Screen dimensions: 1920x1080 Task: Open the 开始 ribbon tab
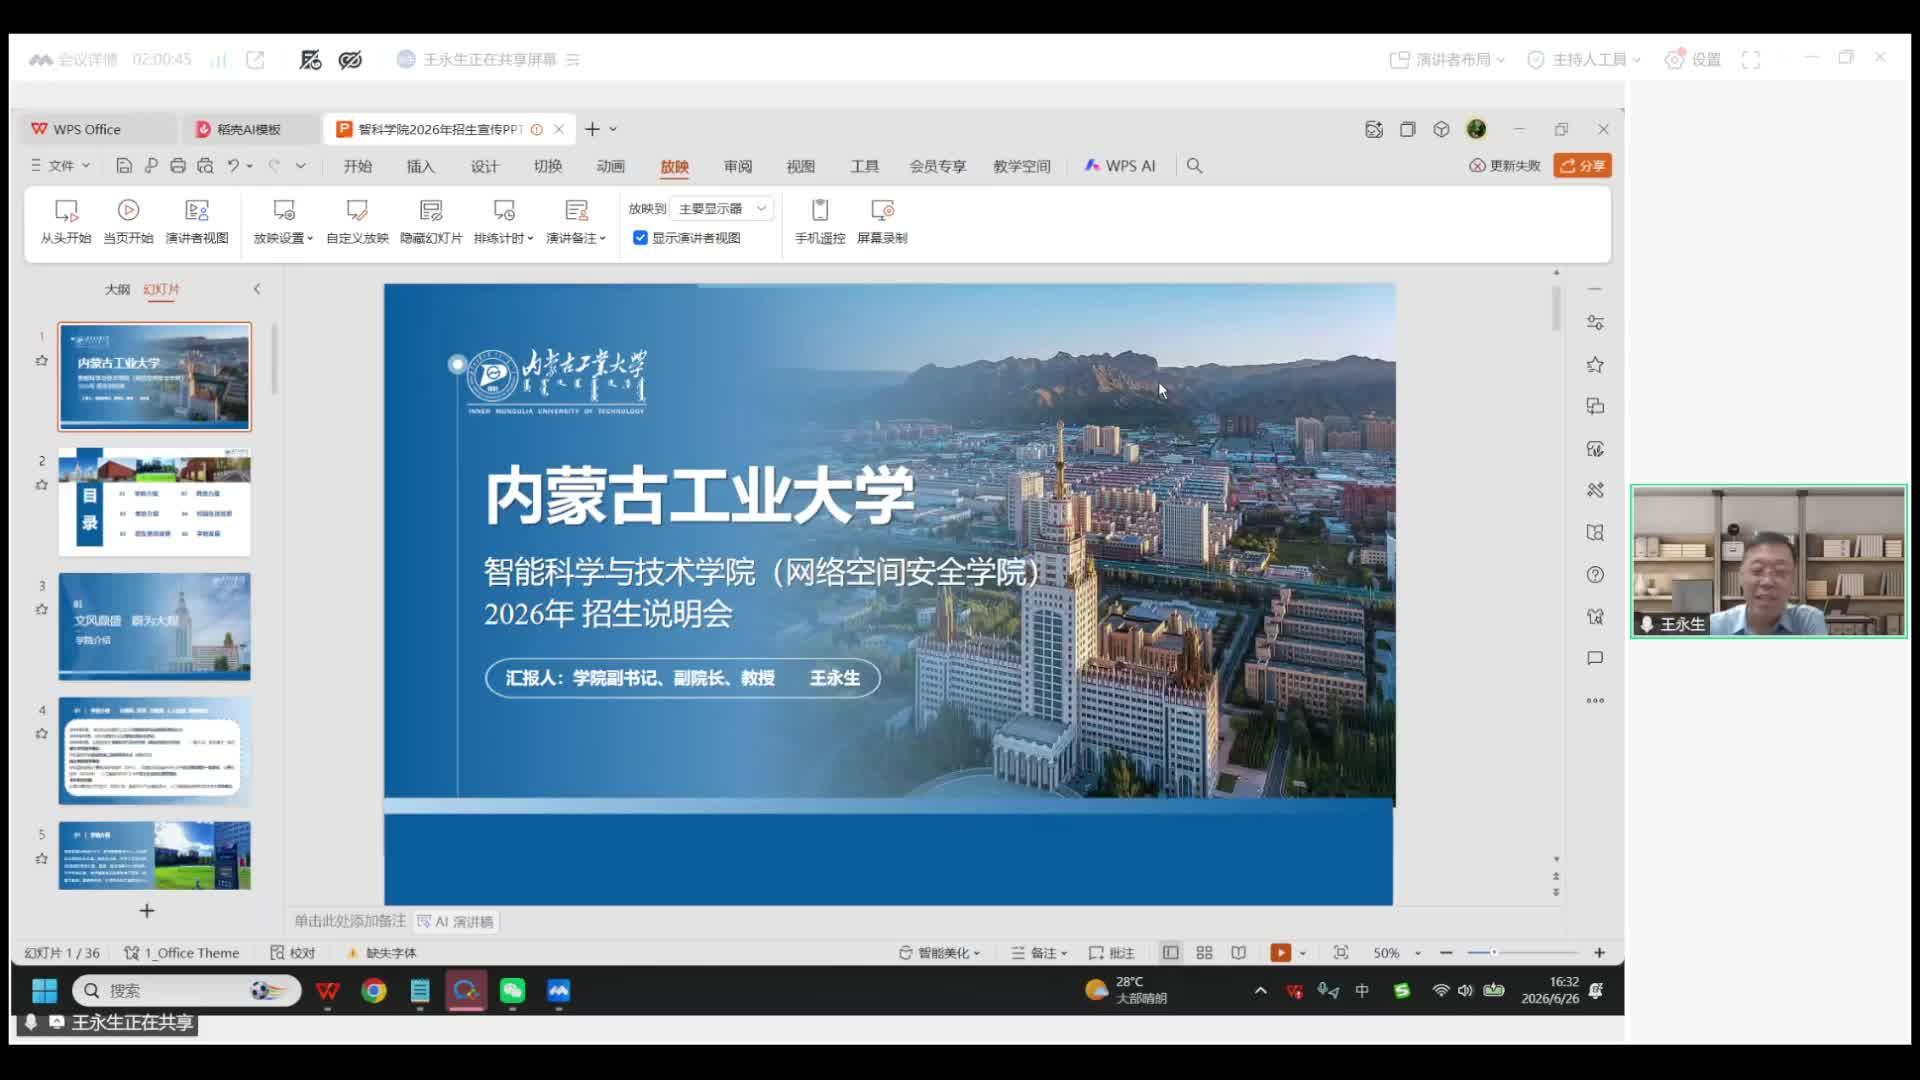point(357,166)
